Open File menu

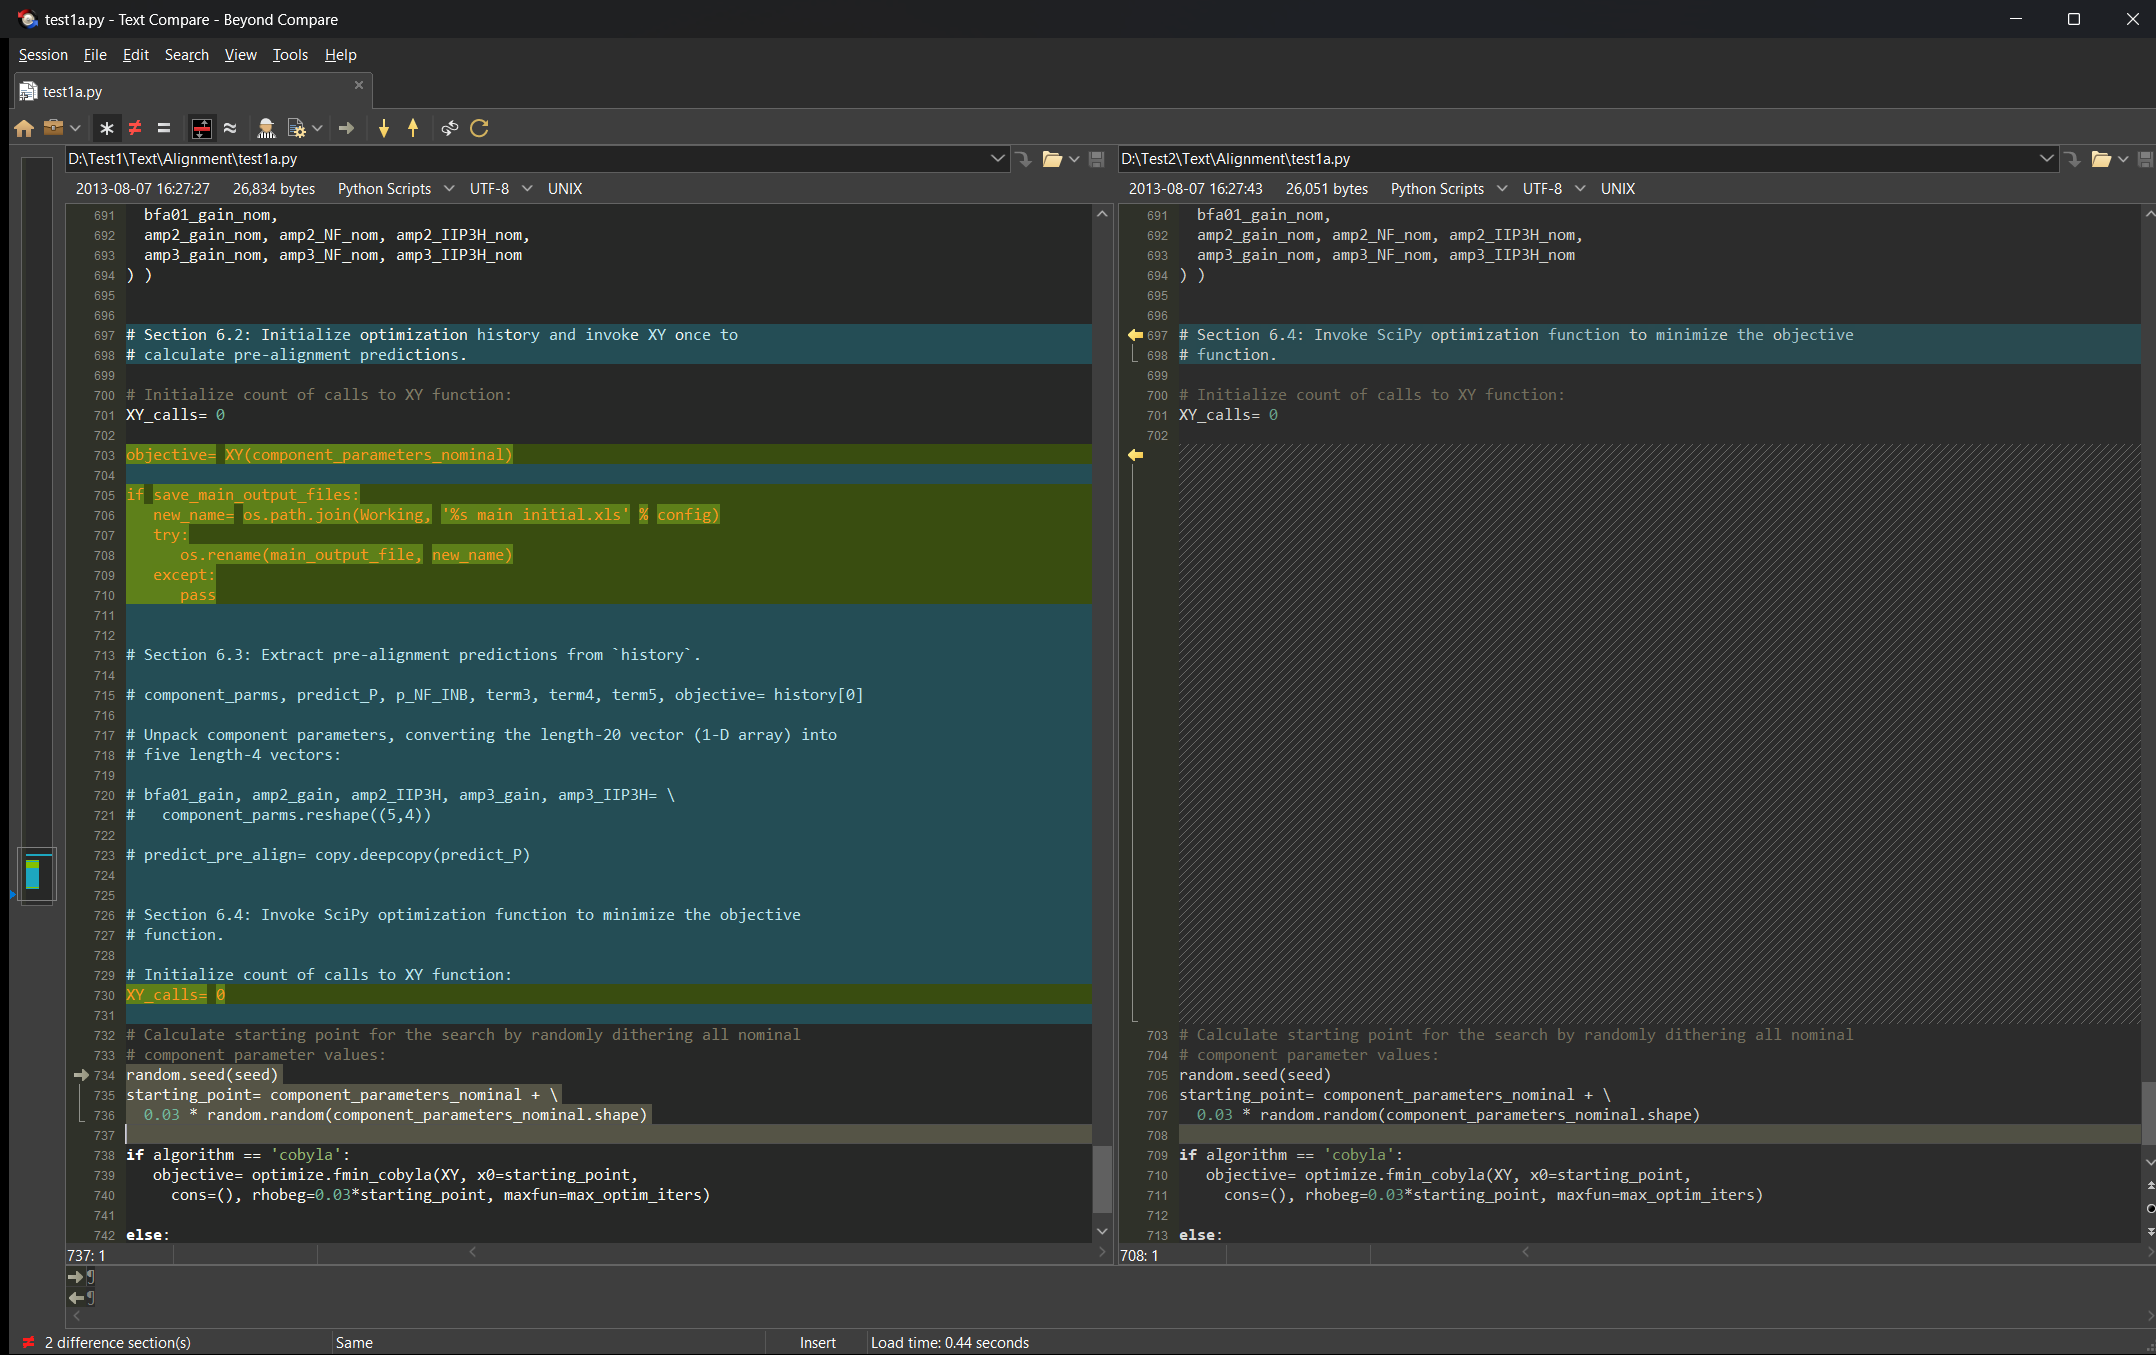(95, 55)
